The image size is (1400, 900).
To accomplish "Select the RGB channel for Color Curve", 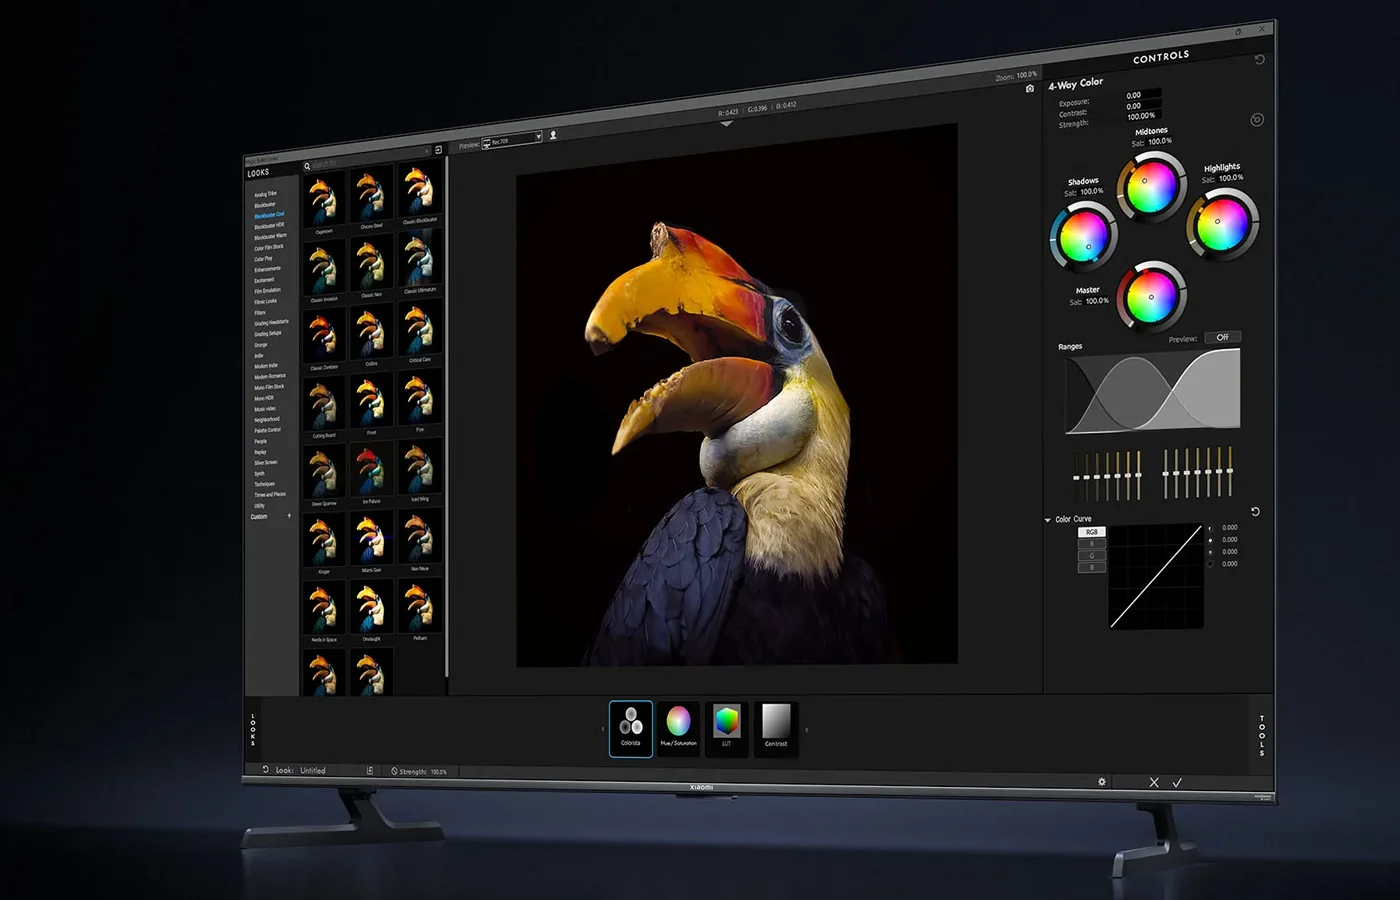I will pos(1091,532).
